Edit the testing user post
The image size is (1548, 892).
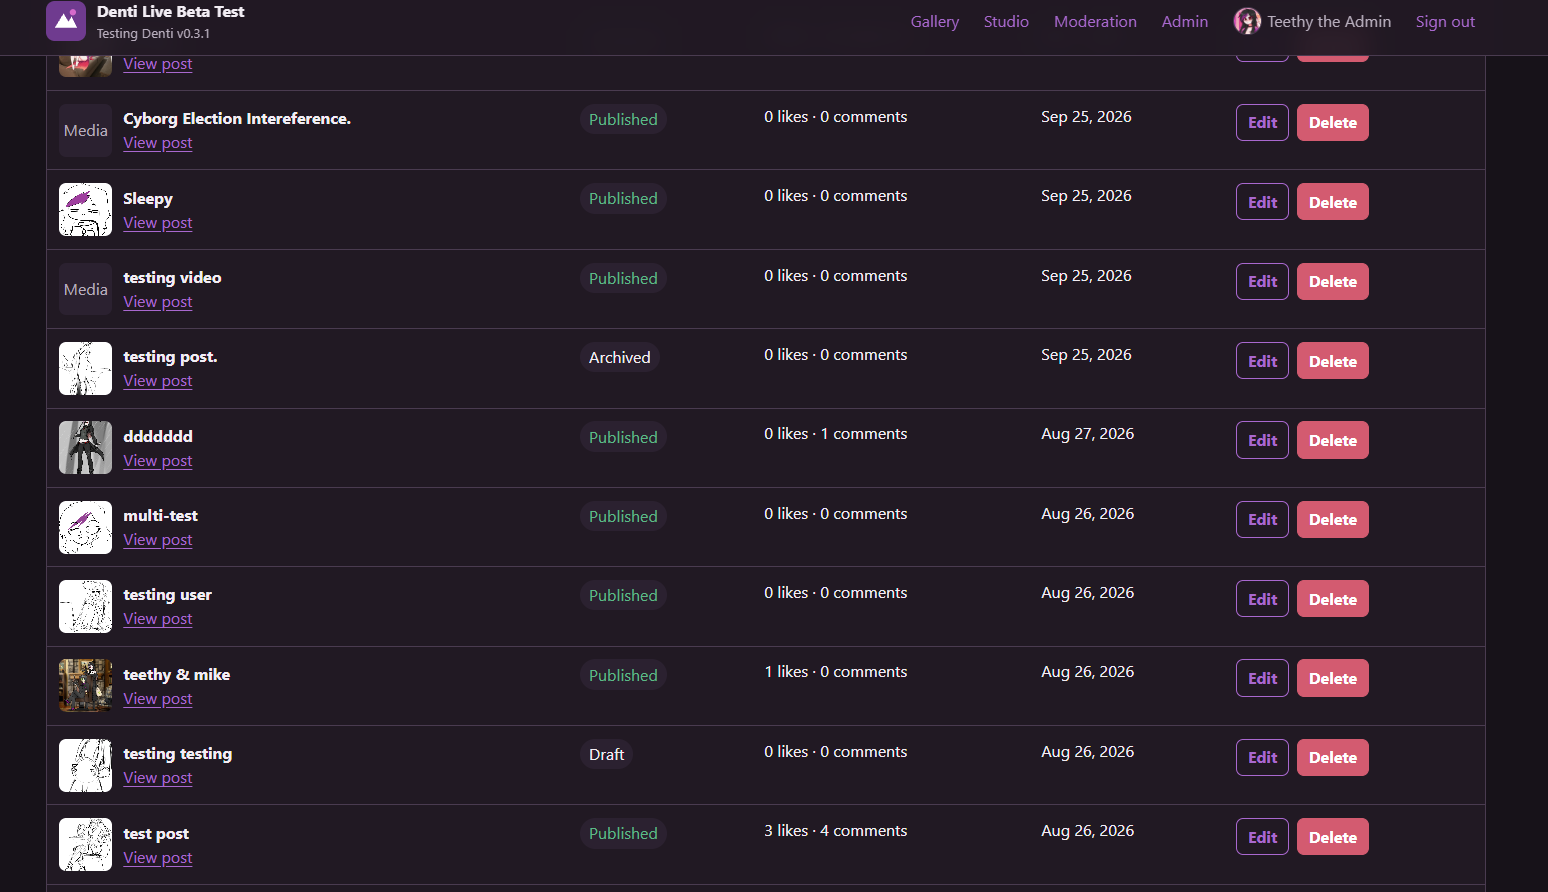[x=1262, y=599]
